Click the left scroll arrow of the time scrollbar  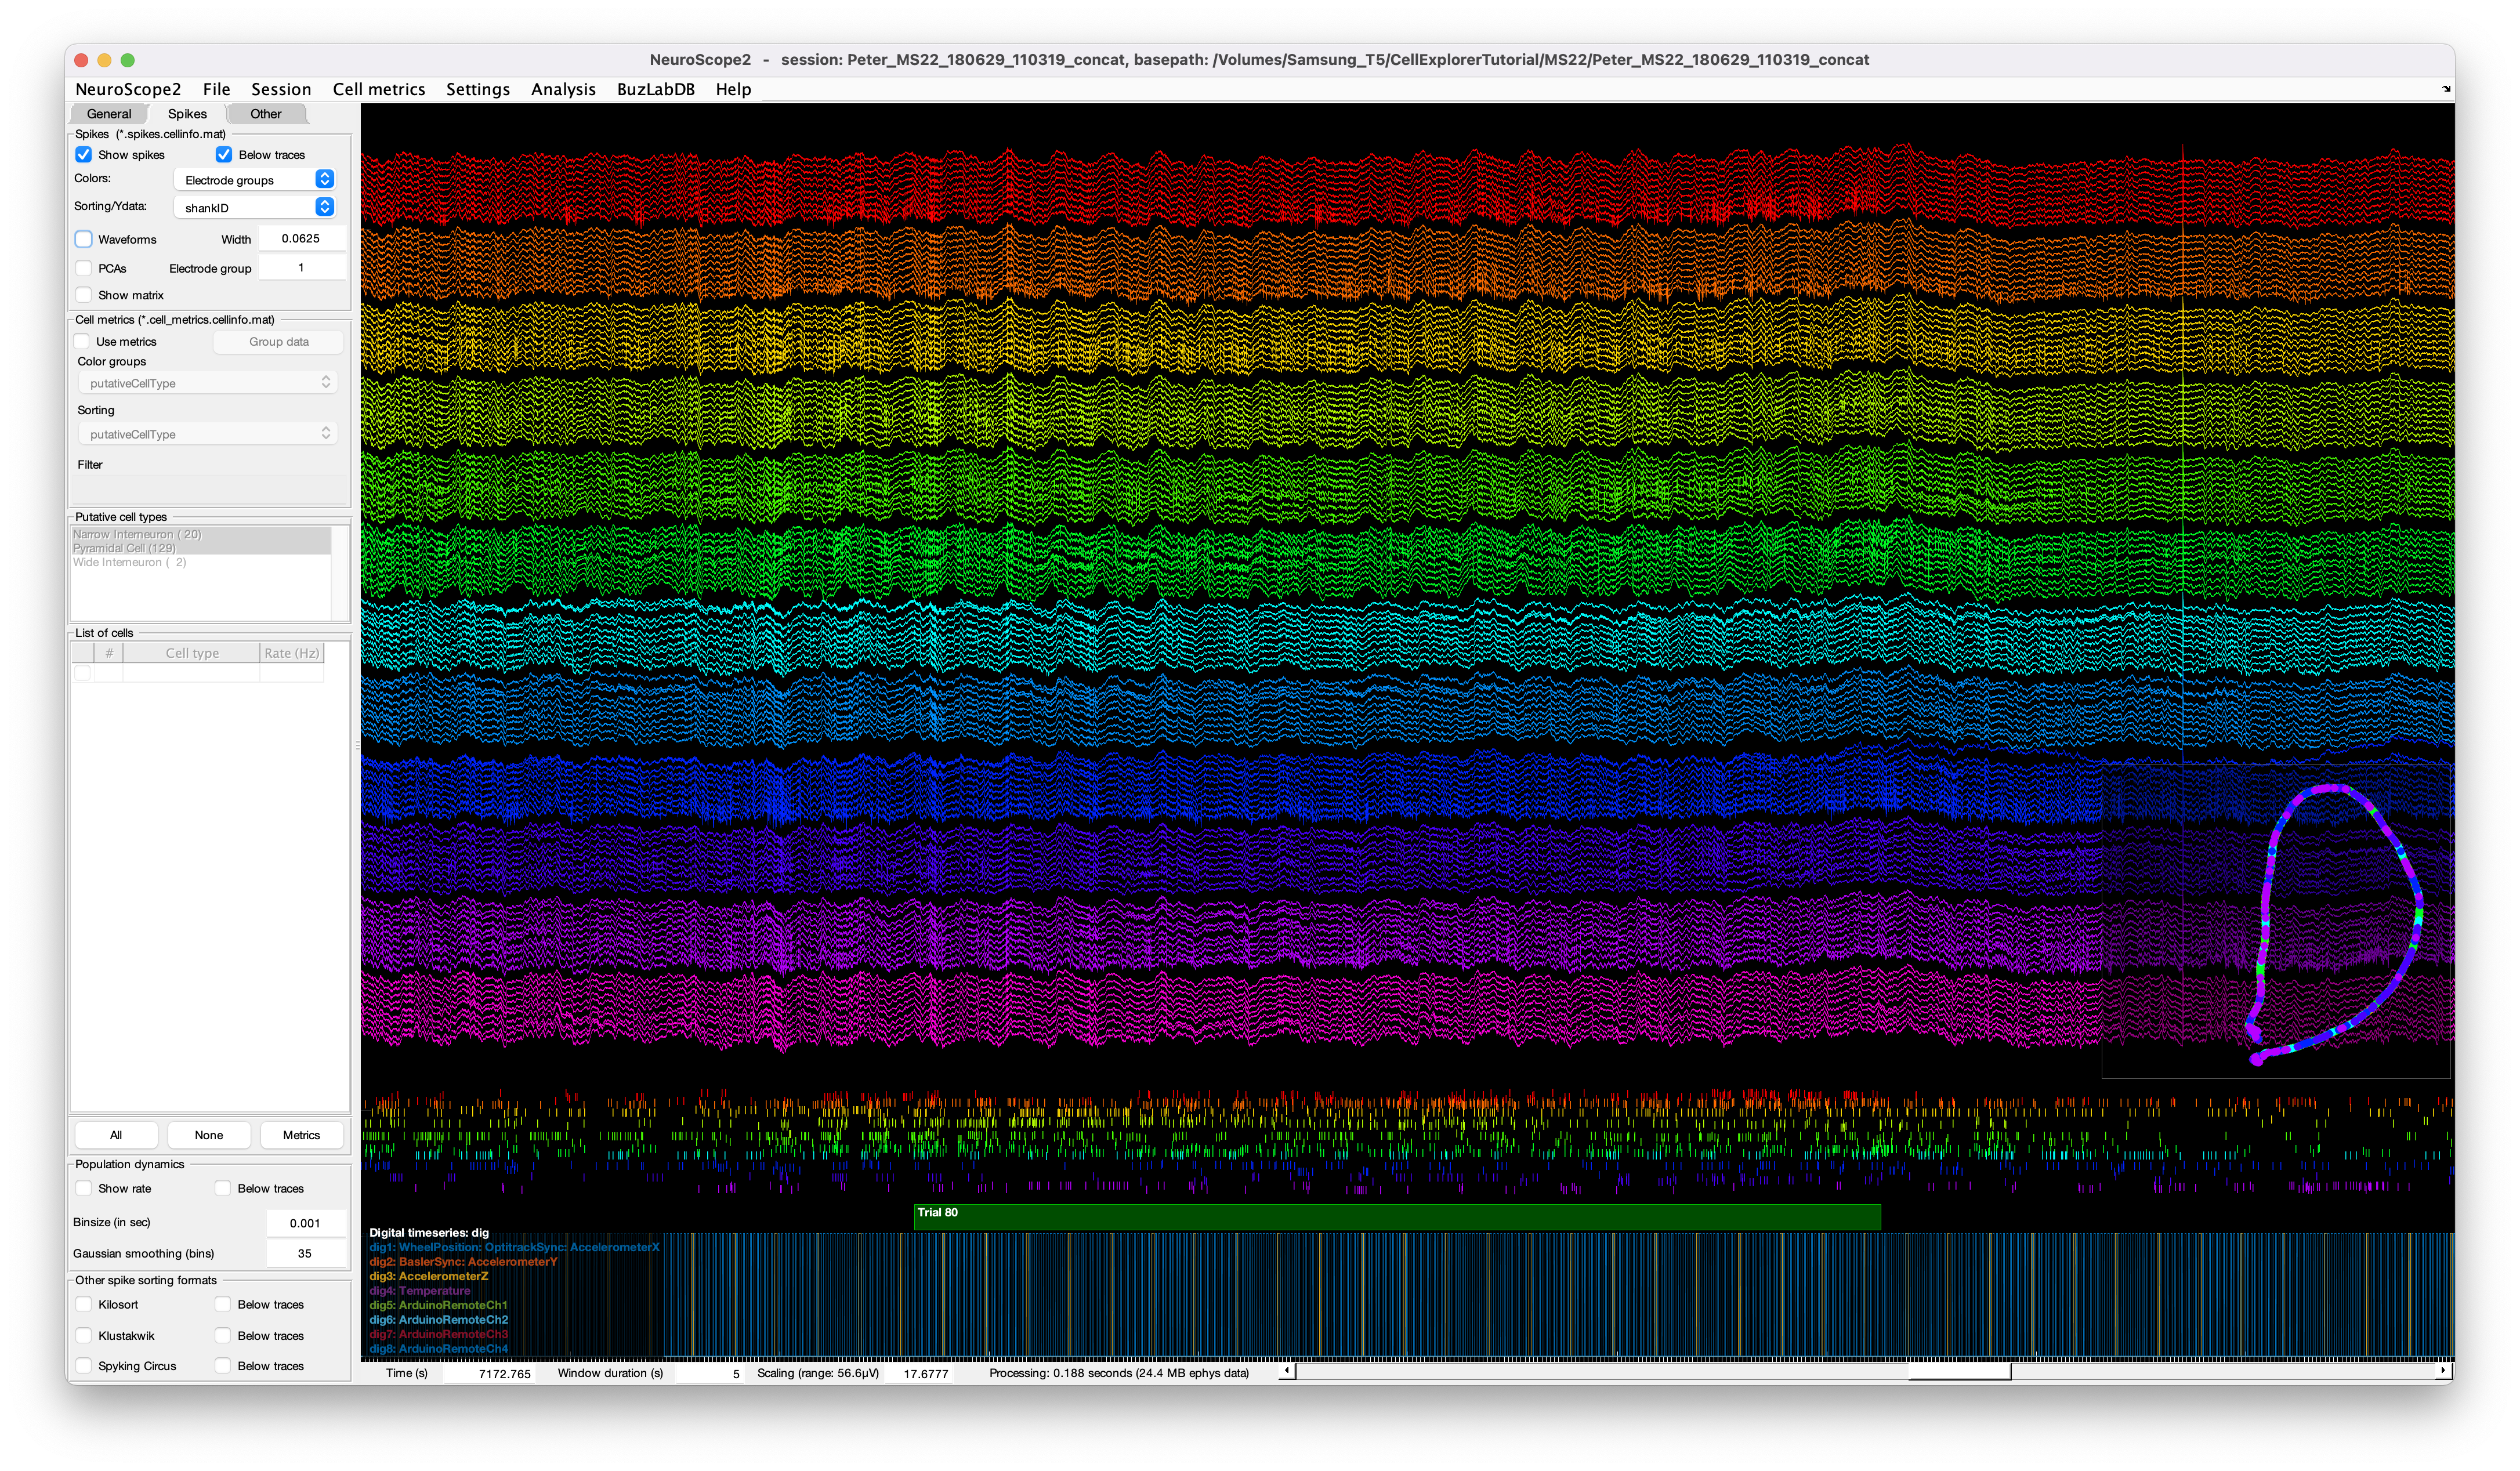click(x=1287, y=1371)
